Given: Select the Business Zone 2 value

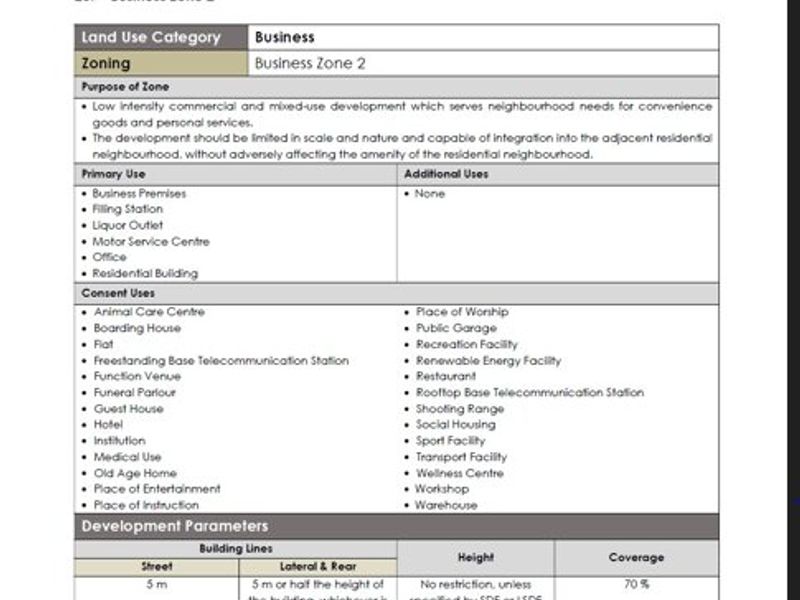Looking at the screenshot, I should pyautogui.click(x=310, y=63).
